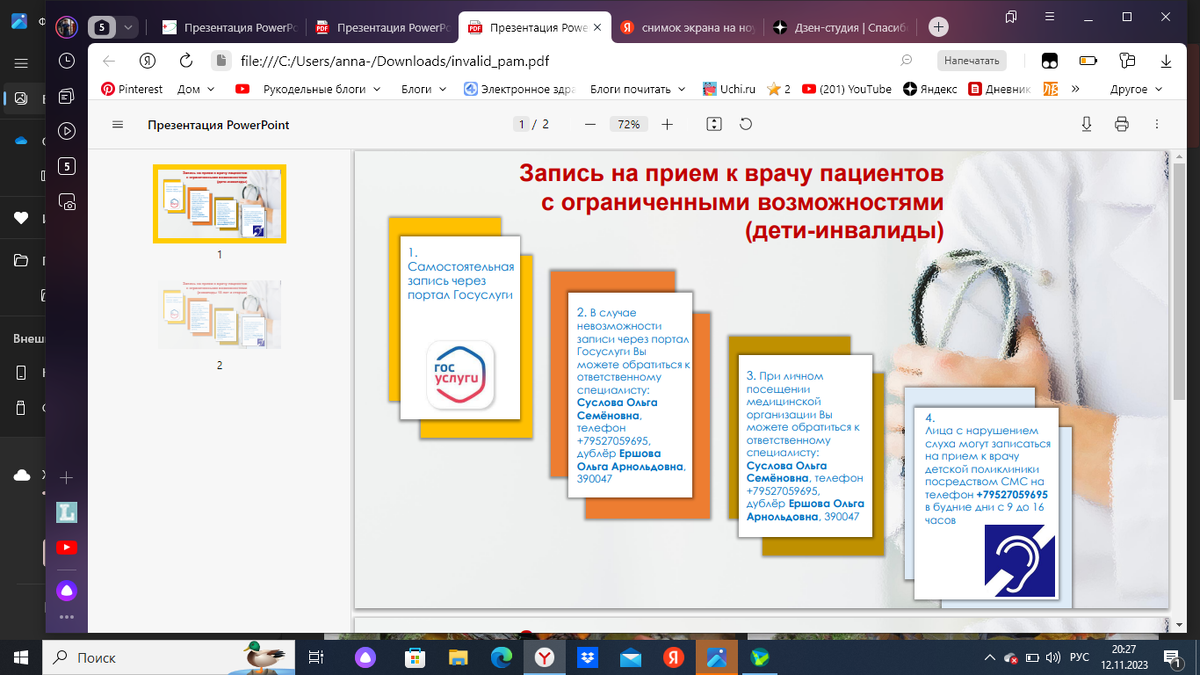Image resolution: width=1200 pixels, height=675 pixels.
Task: Open the Дневник bookmark
Action: click(x=997, y=89)
